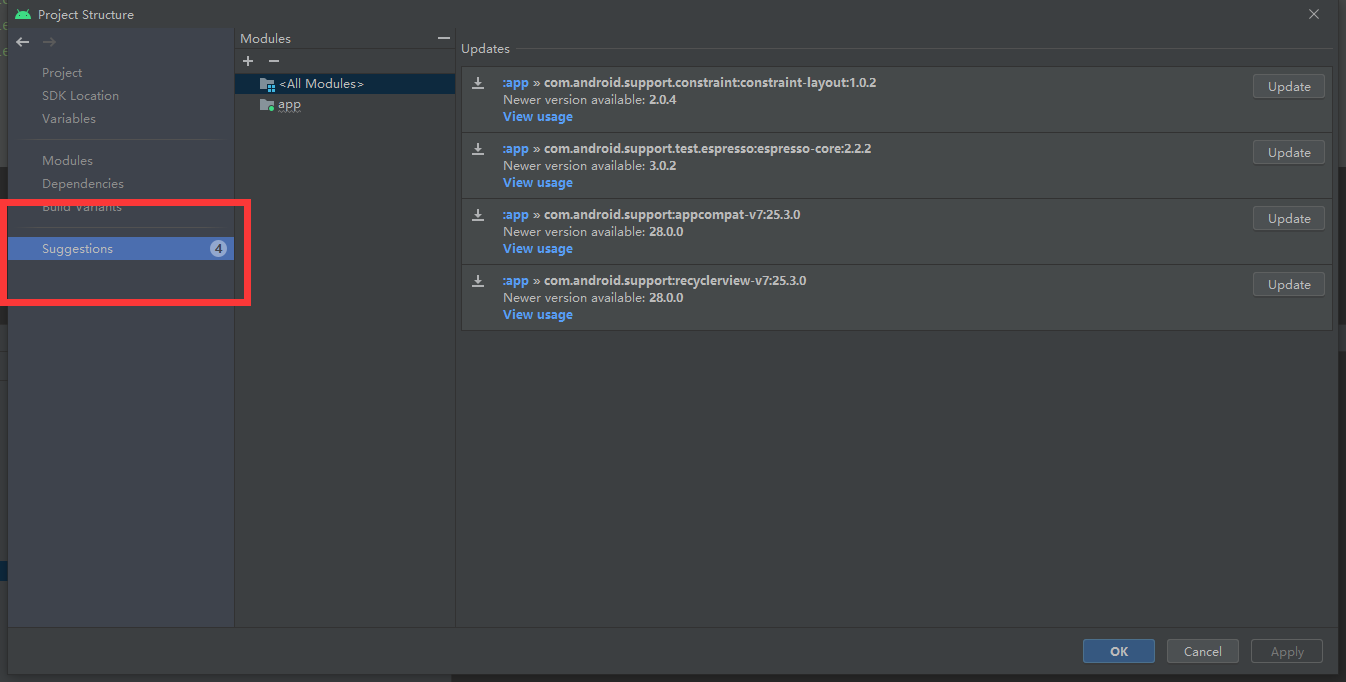Image resolution: width=1346 pixels, height=682 pixels.
Task: Click the back navigation arrow
Action: tap(22, 41)
